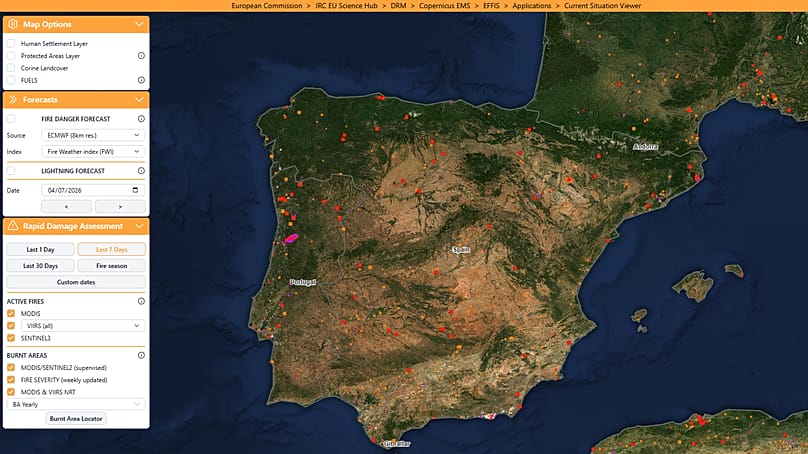Click the Map Options gear icon
Viewport: 808px width, 454px height.
13,24
